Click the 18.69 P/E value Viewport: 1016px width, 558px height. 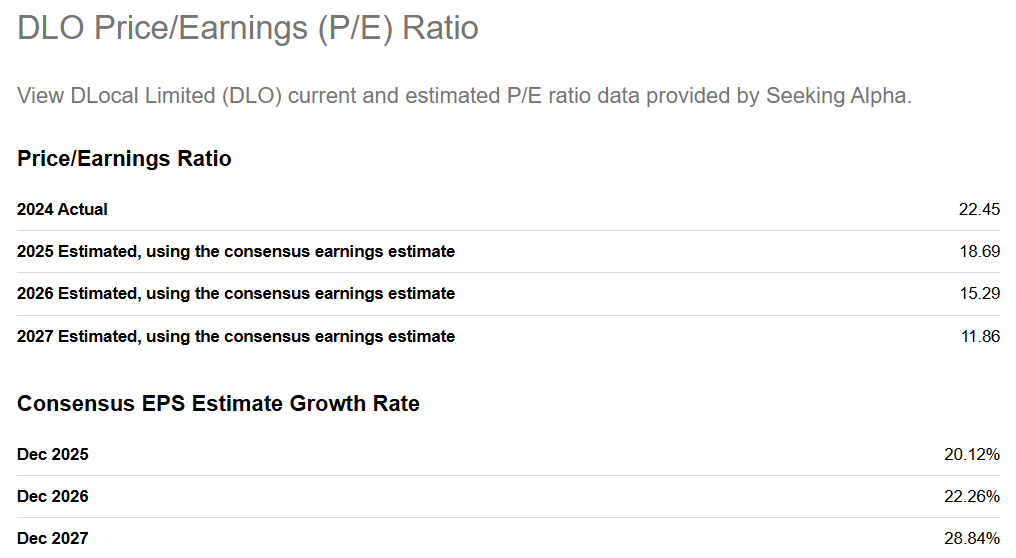tap(979, 252)
